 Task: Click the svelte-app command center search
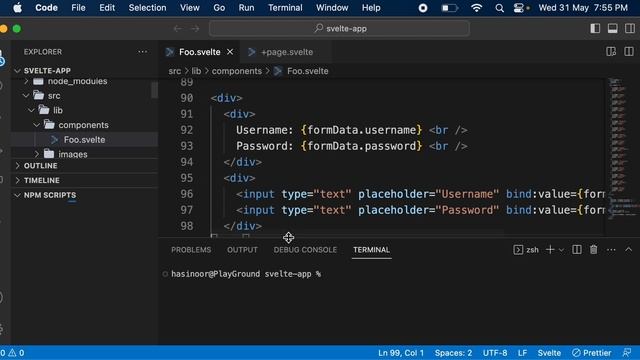(x=339, y=29)
